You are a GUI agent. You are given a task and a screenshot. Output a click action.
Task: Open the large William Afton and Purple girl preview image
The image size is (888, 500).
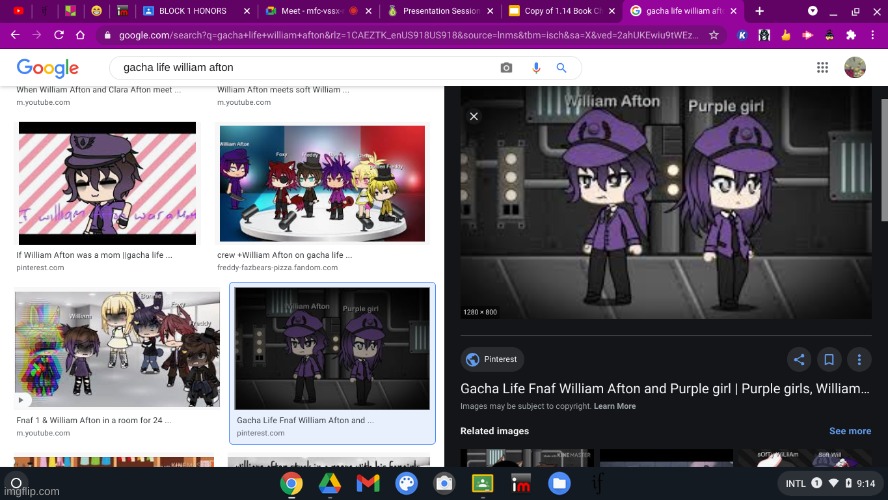(666, 202)
